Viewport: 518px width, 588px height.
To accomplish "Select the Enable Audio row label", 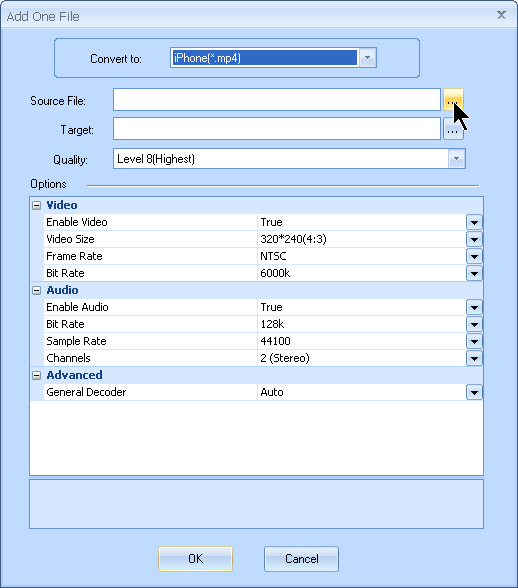I will coord(77,307).
